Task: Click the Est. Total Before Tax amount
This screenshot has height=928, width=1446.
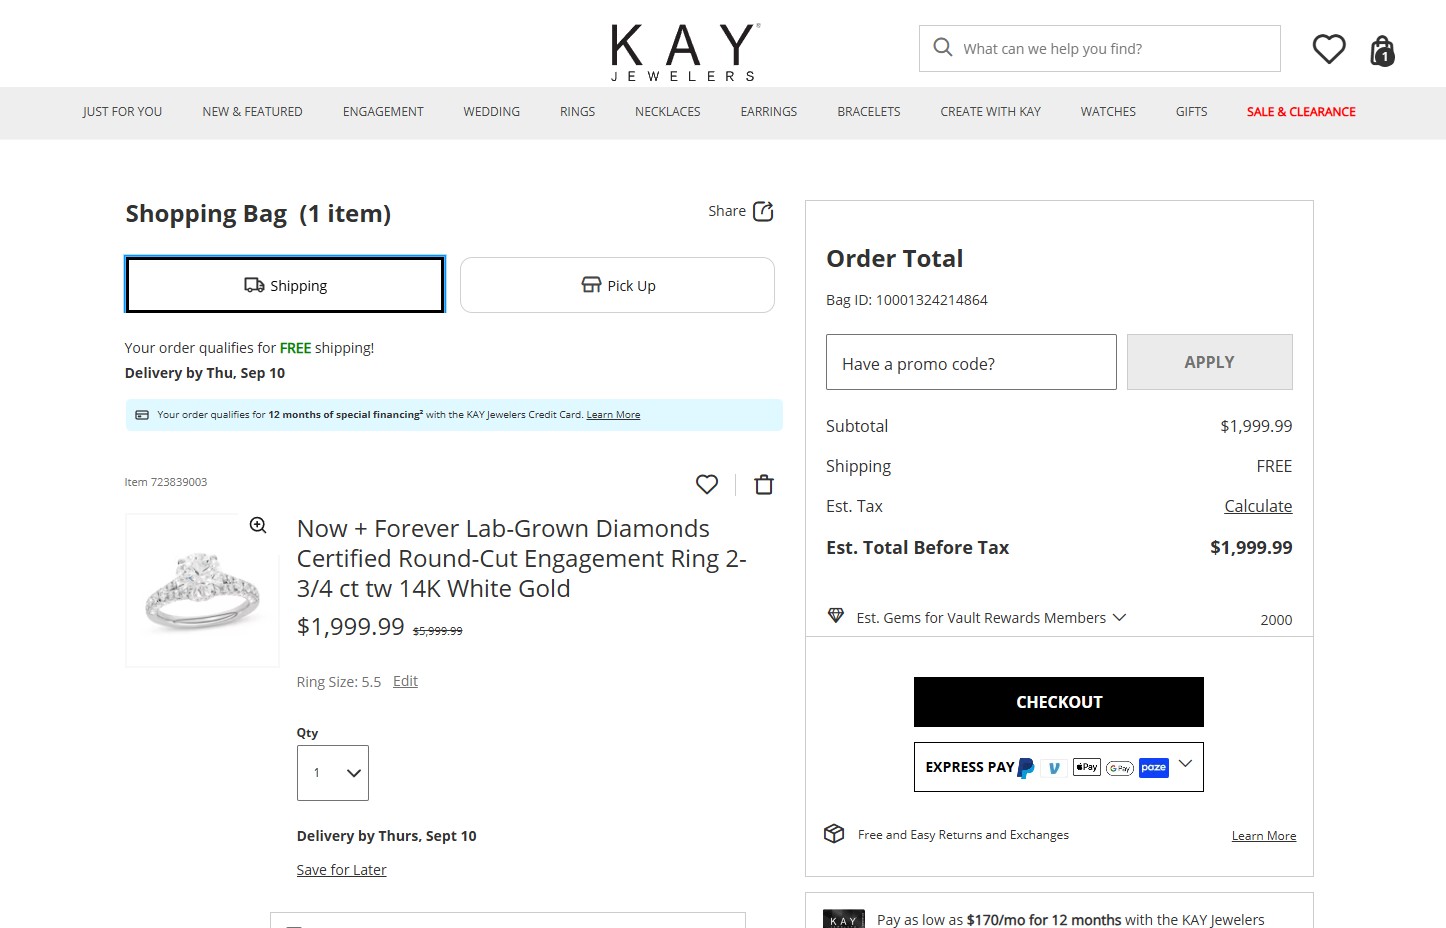Action: pos(1251,547)
